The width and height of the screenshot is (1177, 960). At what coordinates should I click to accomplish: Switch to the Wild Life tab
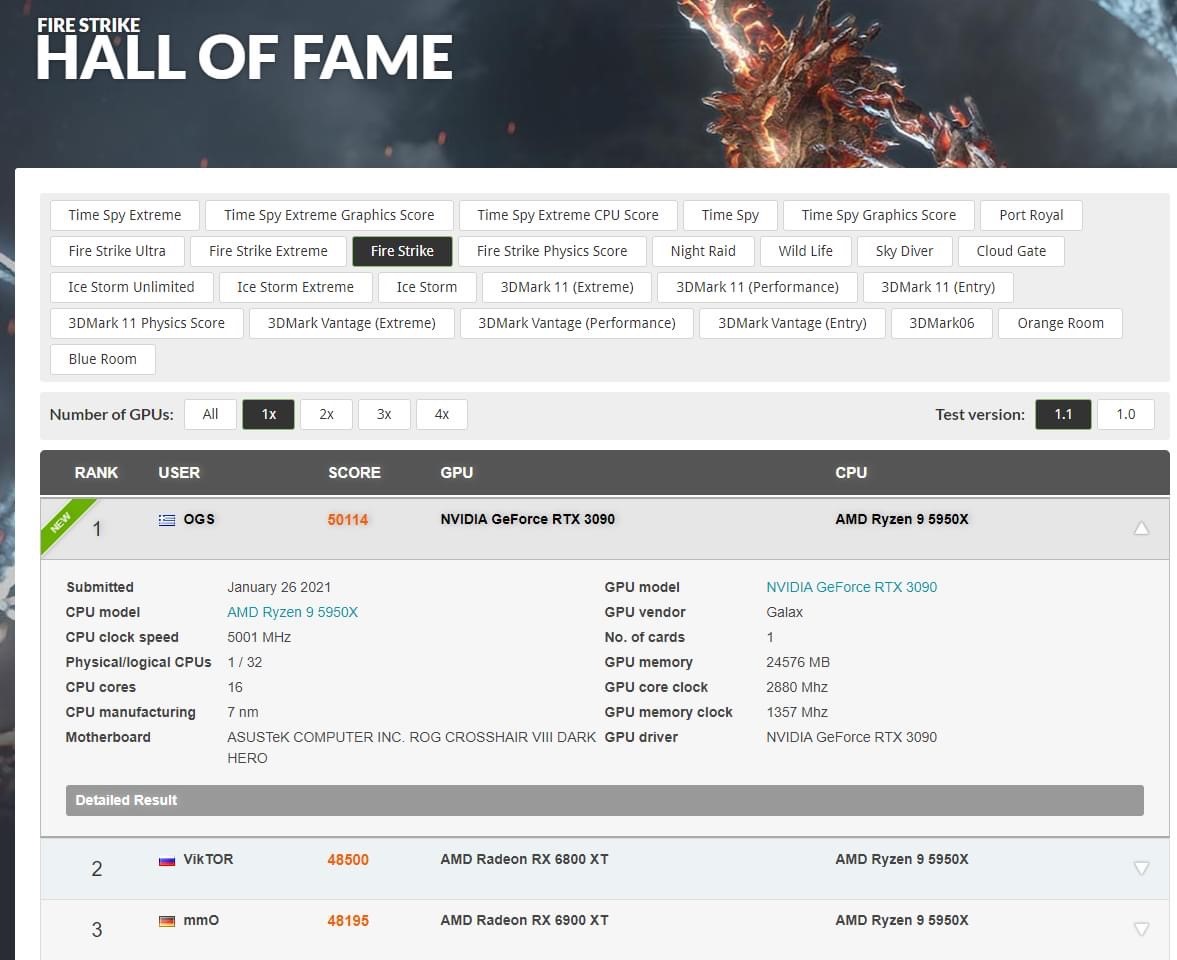[805, 251]
